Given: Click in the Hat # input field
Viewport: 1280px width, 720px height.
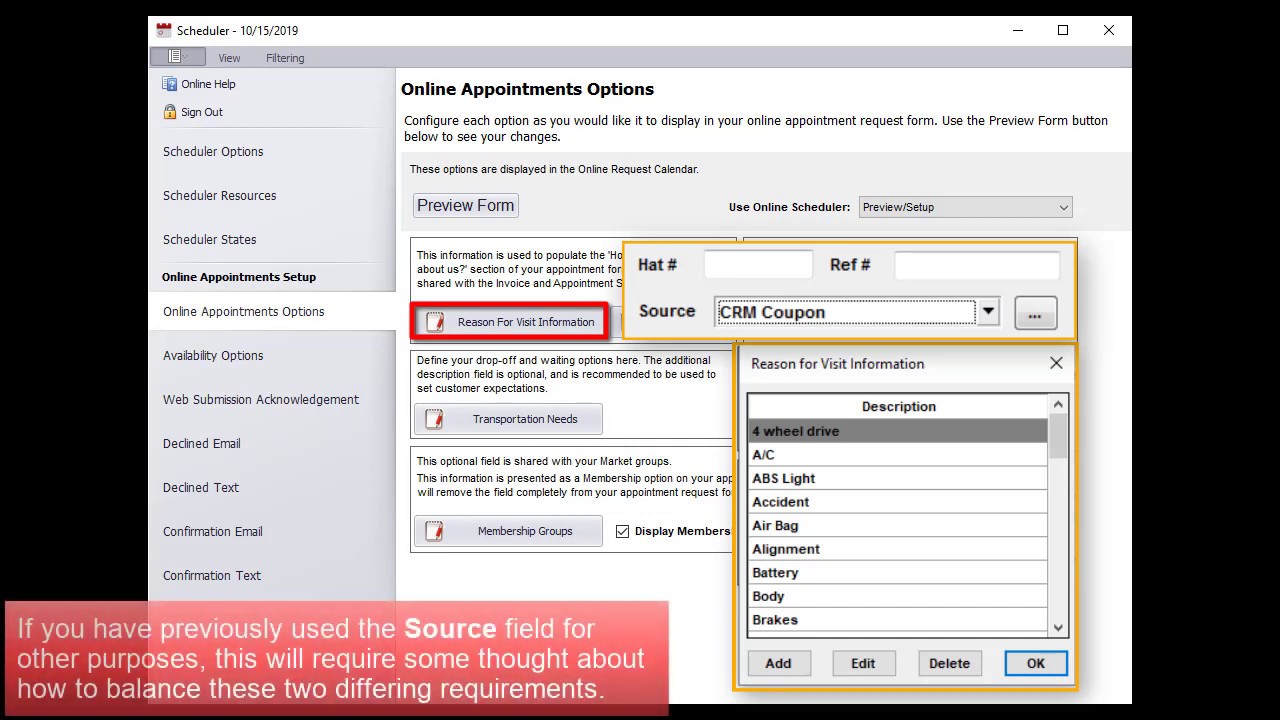Looking at the screenshot, I should 758,265.
